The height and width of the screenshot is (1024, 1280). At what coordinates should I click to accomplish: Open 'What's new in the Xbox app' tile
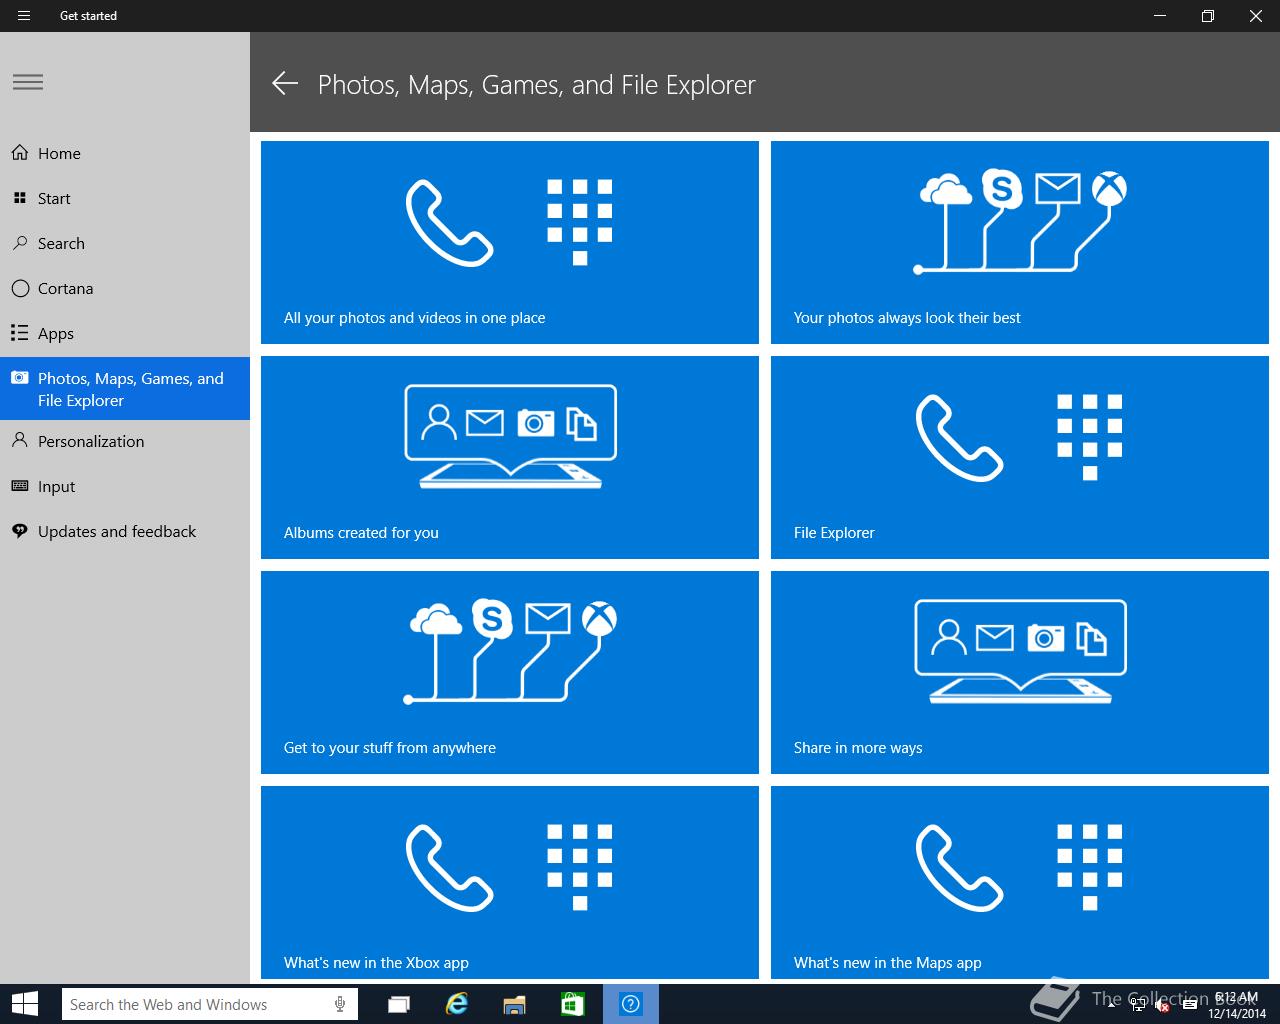click(510, 882)
